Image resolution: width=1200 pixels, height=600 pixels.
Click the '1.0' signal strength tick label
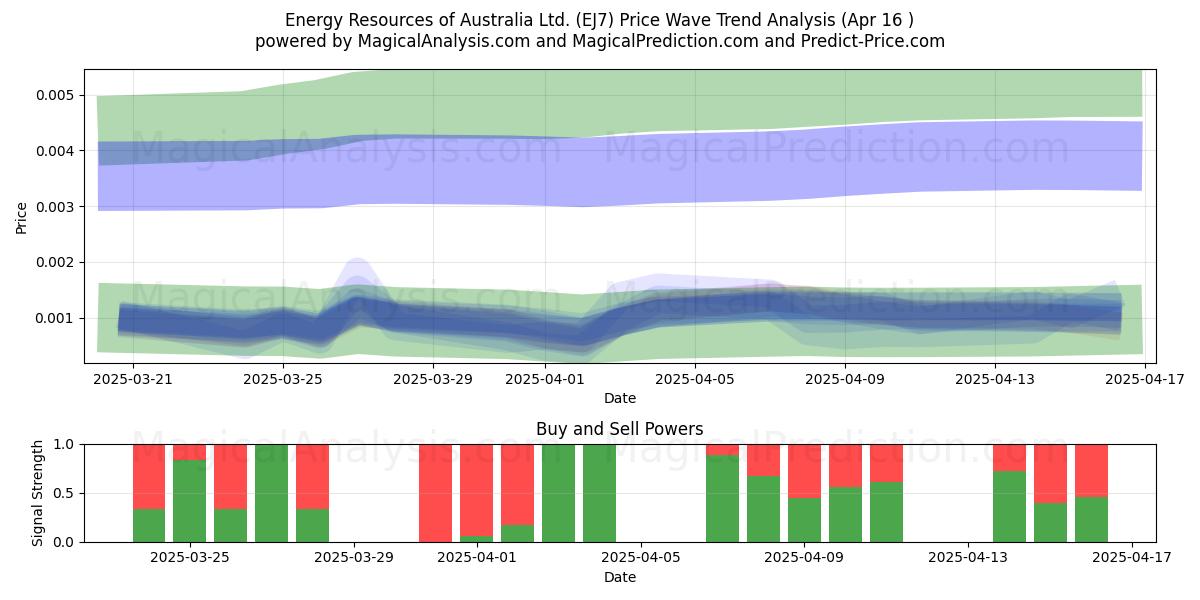pyautogui.click(x=64, y=444)
